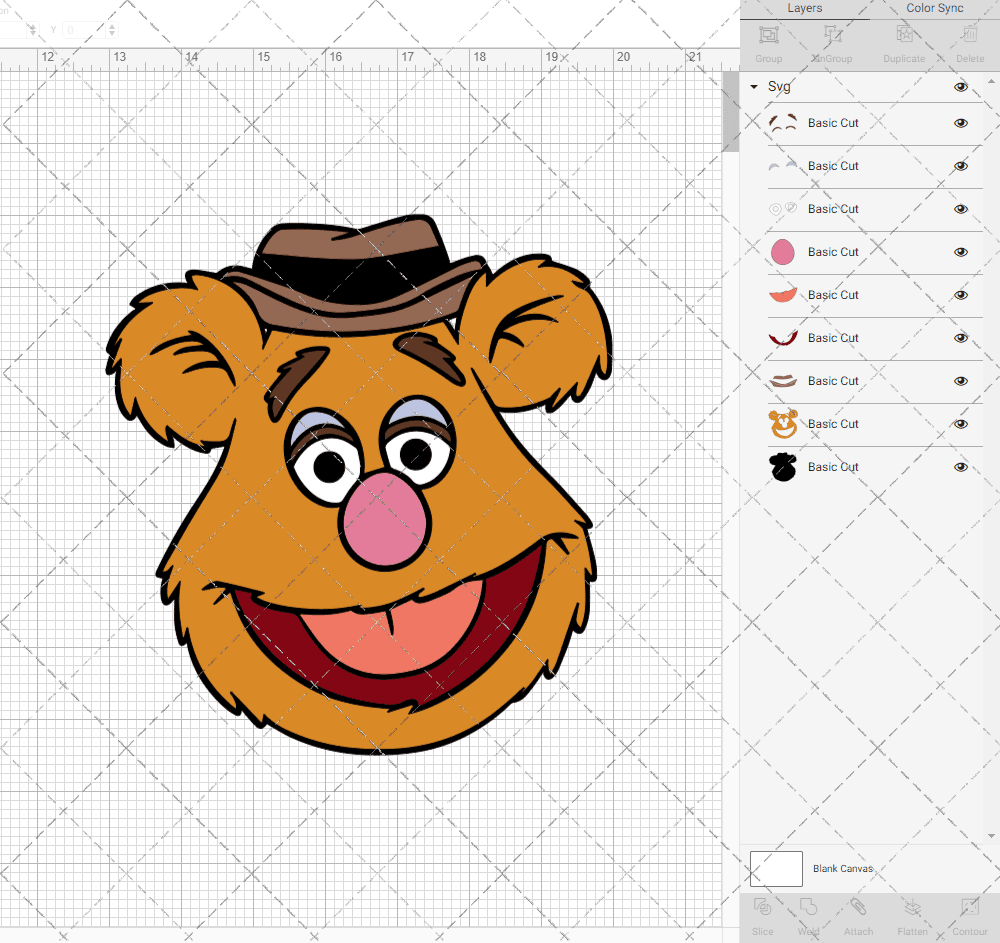Click Basic Cut label of black outline layer

[833, 467]
